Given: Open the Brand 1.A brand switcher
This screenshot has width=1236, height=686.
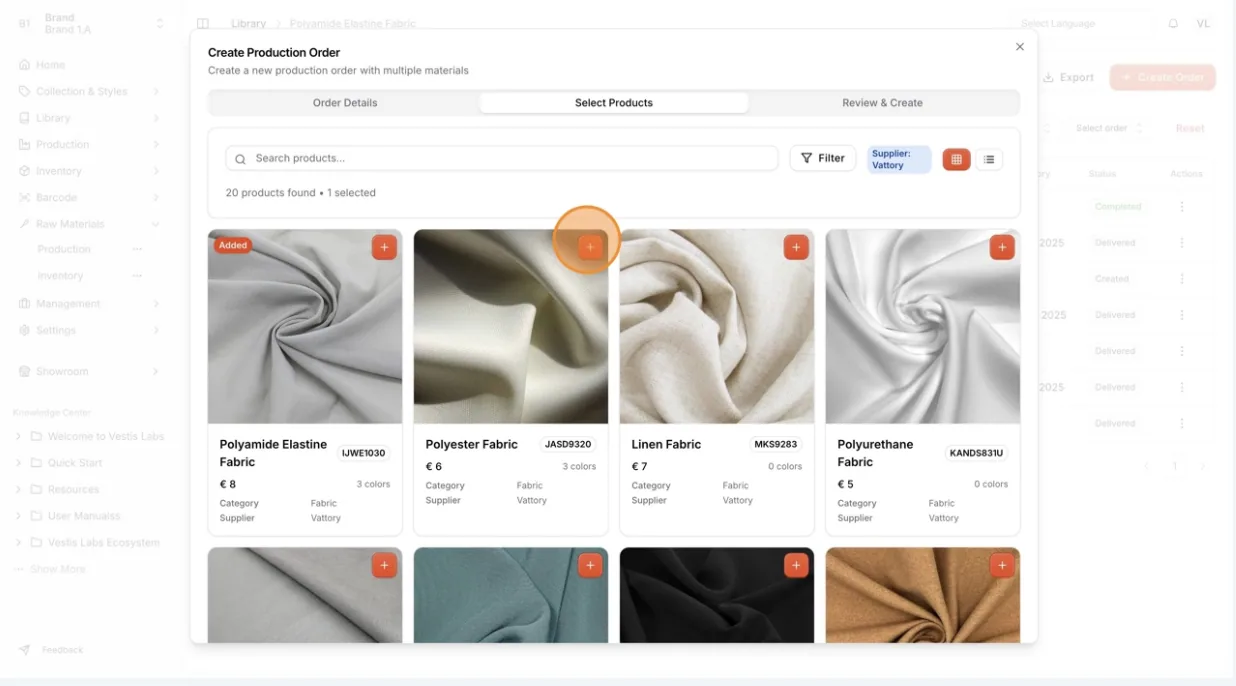Looking at the screenshot, I should pos(90,24).
